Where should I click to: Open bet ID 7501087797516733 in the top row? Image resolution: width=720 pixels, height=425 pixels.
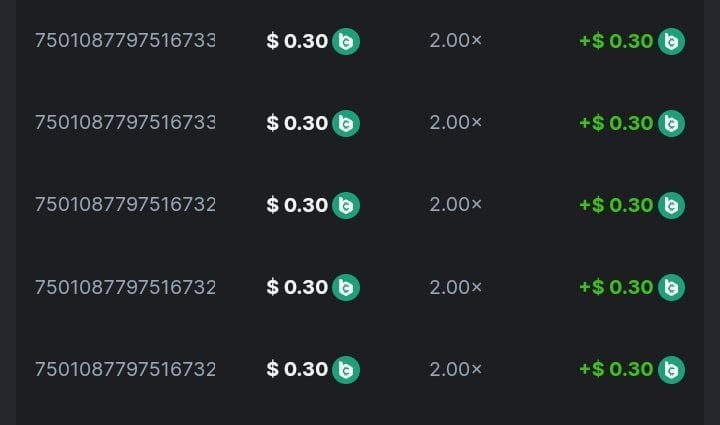pos(125,41)
